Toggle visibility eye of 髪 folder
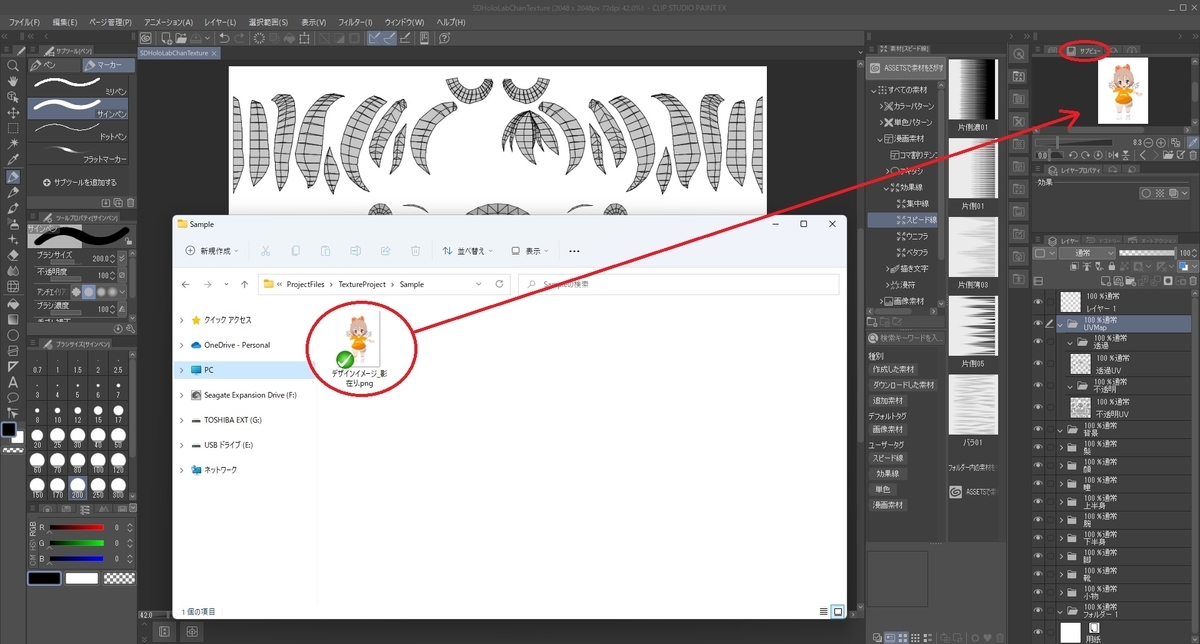The width and height of the screenshot is (1200, 644). (x=1037, y=447)
